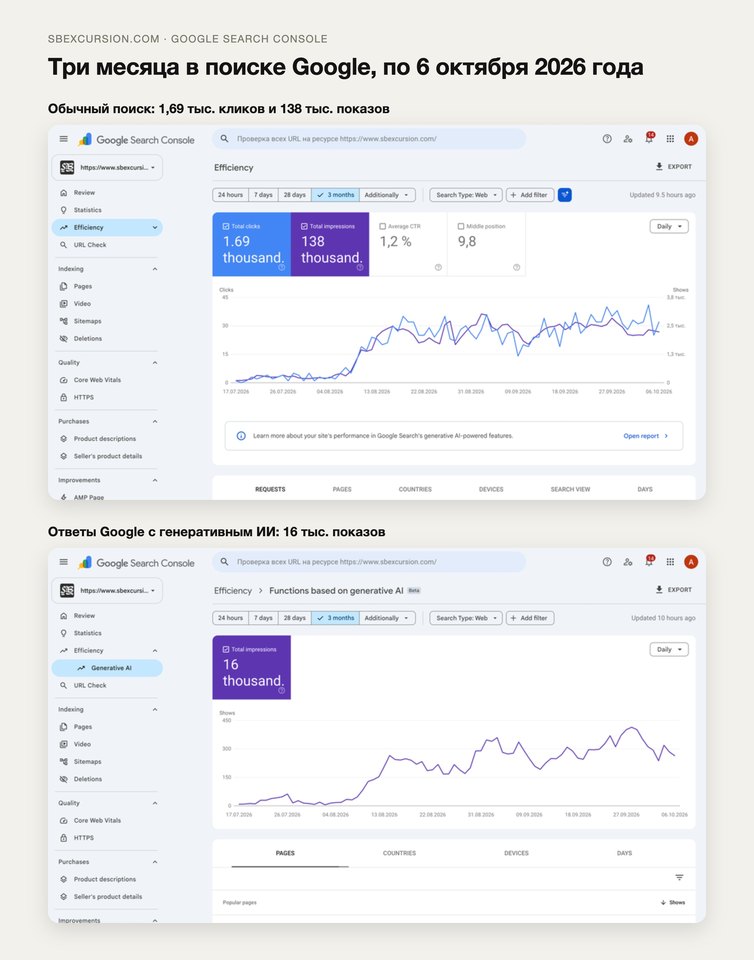Open account avatar A in the Generative AI window
Image resolution: width=754 pixels, height=960 pixels.
click(691, 562)
